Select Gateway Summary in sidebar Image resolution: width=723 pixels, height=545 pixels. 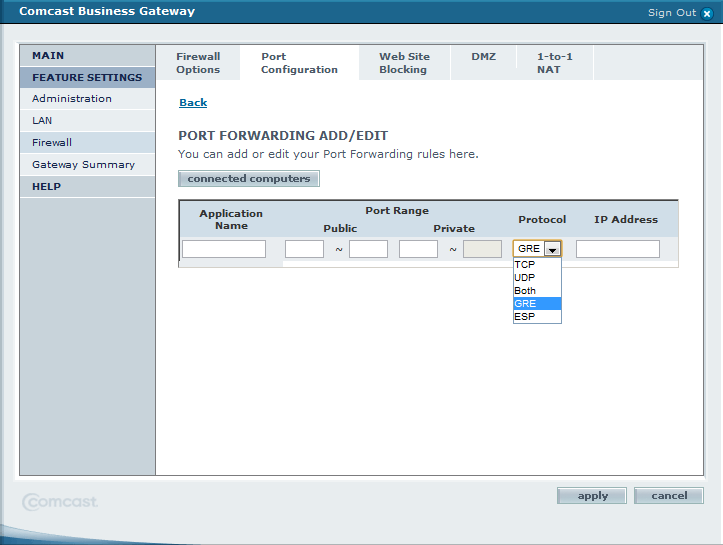(x=83, y=165)
